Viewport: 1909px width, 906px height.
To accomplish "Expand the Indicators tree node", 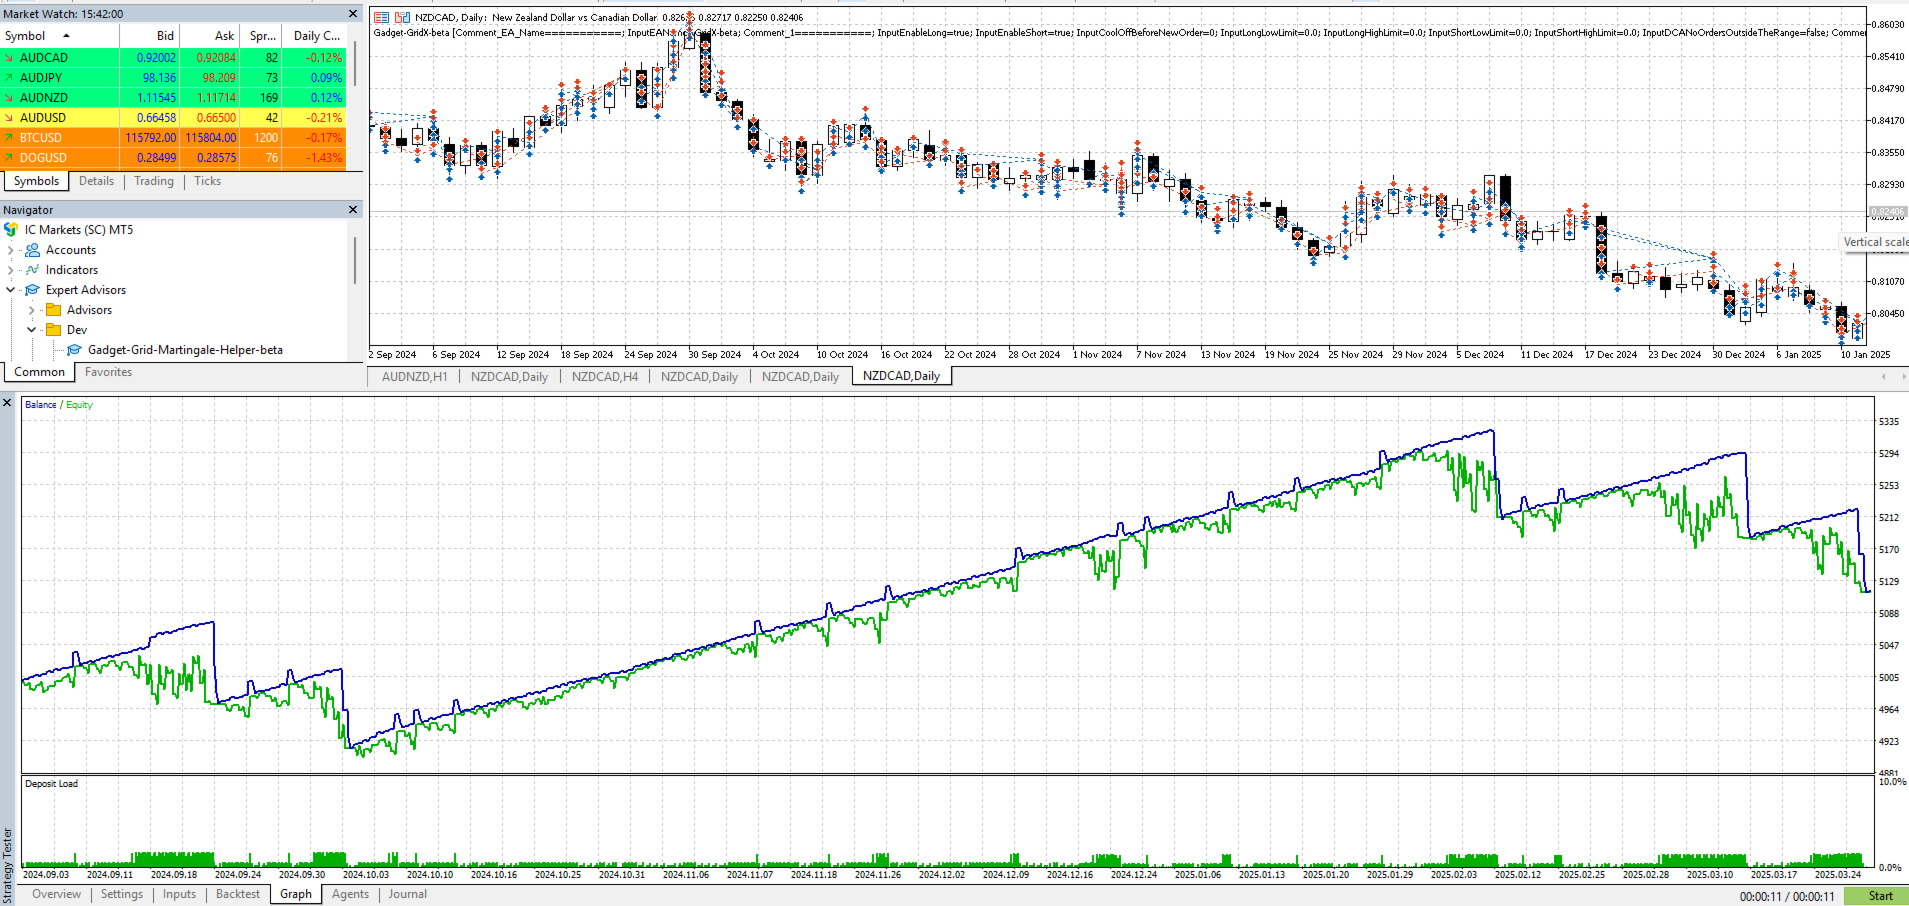I will [x=11, y=270].
